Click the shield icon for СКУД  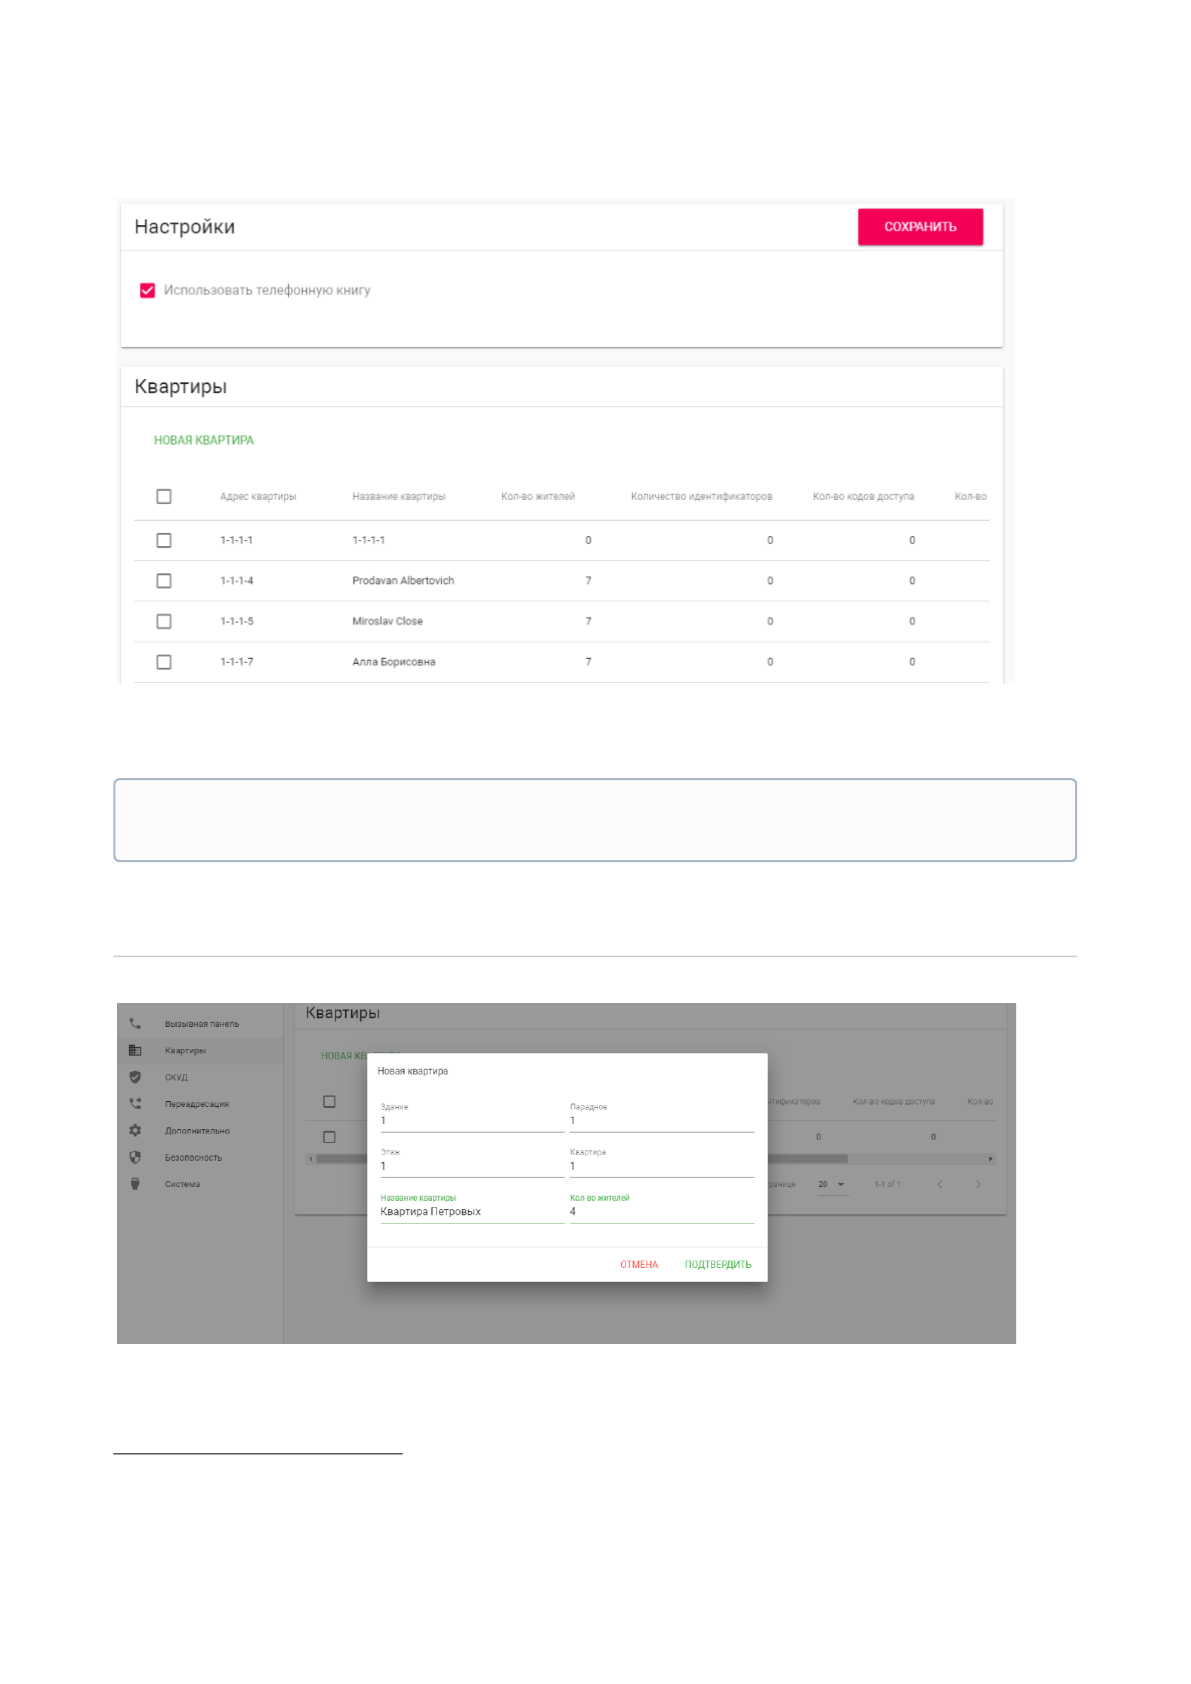(135, 1077)
